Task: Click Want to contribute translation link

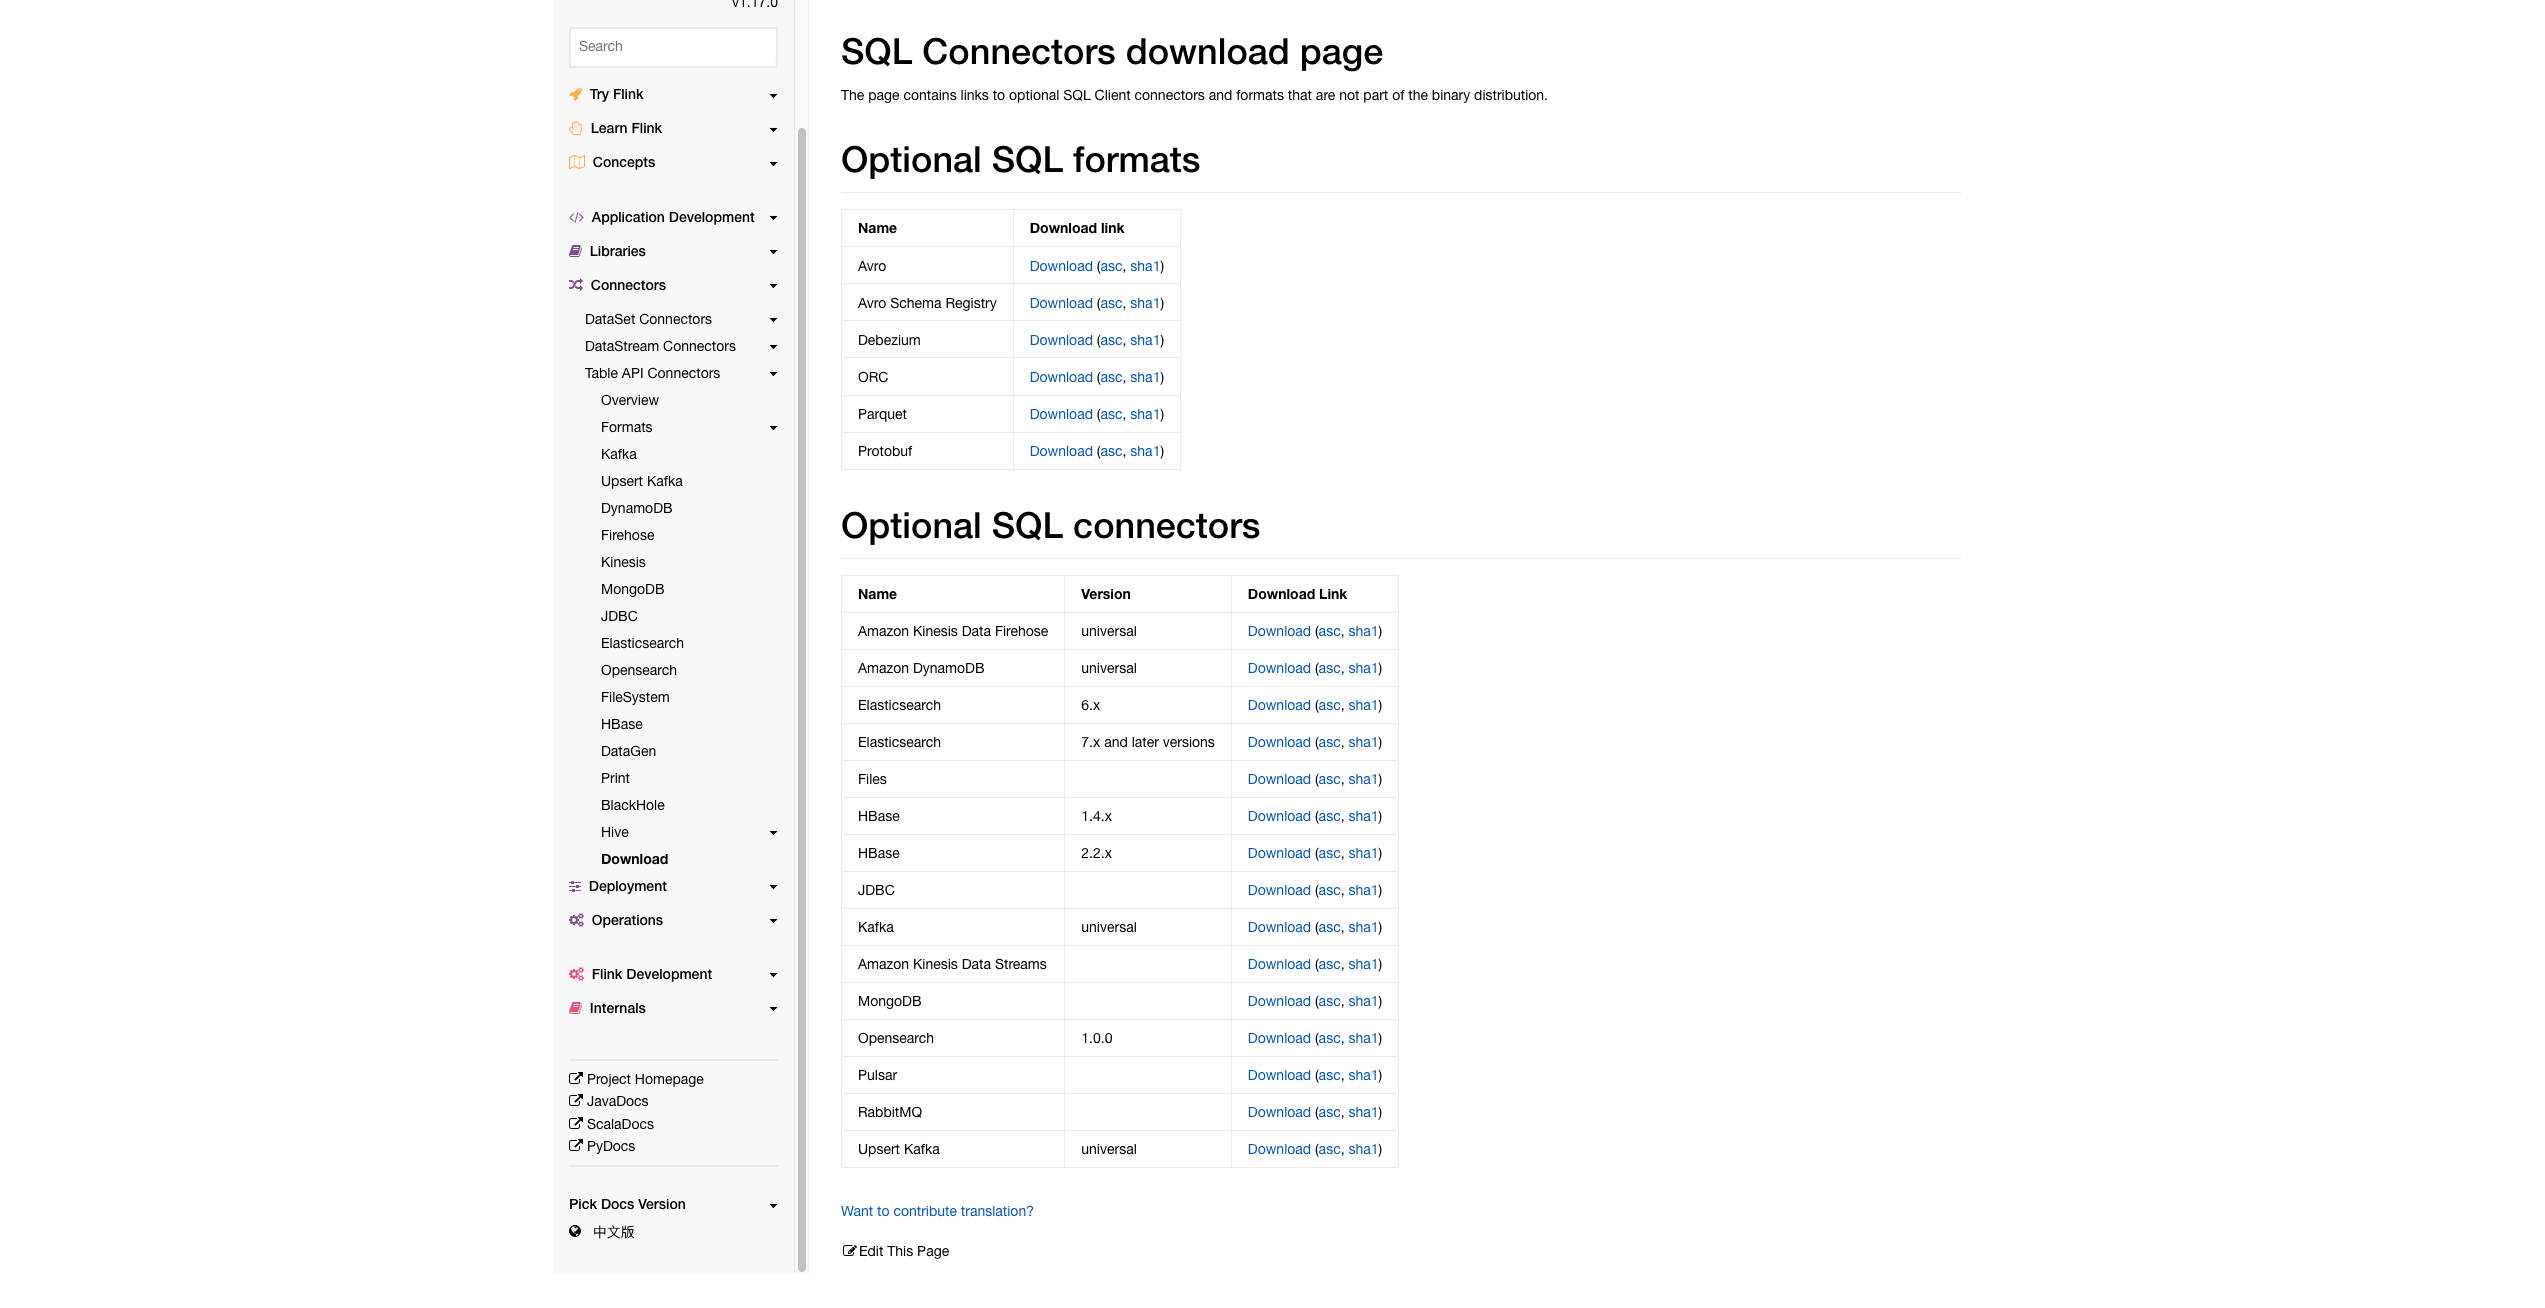Action: click(x=937, y=1211)
